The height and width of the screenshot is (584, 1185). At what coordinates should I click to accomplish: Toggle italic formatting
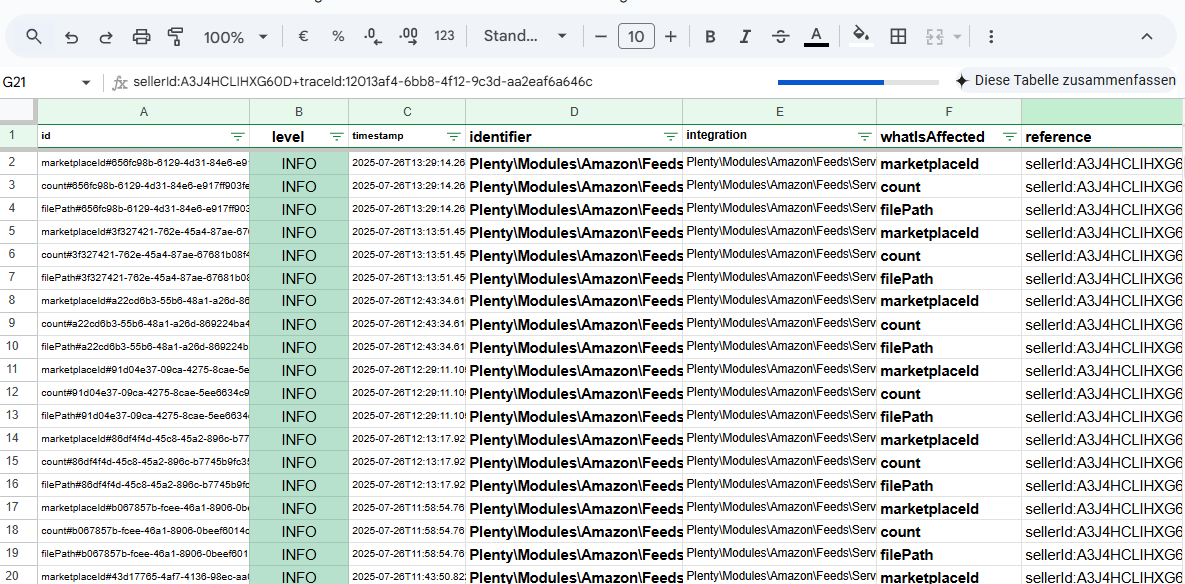[744, 37]
